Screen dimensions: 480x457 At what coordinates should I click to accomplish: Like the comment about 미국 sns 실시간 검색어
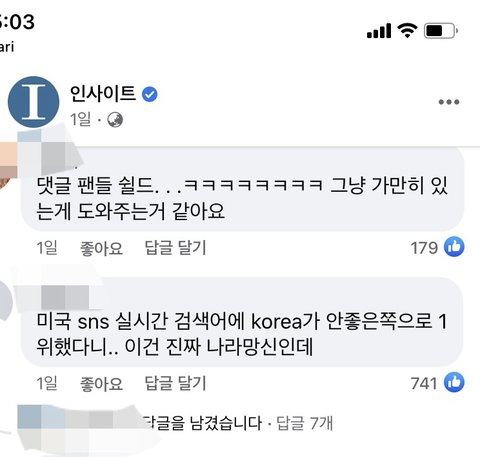(101, 383)
